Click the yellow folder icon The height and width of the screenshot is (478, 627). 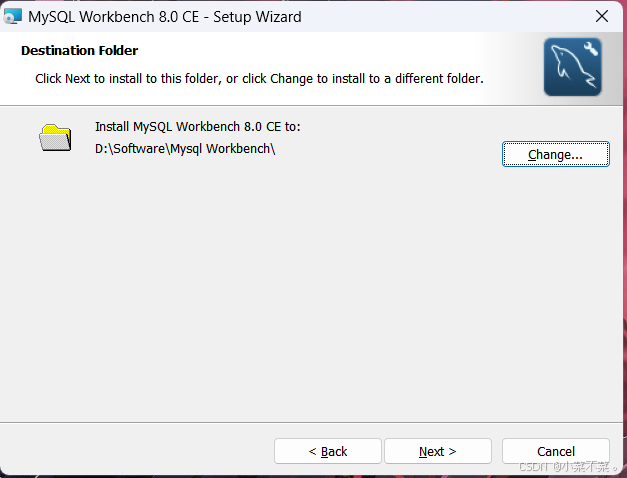[56, 137]
